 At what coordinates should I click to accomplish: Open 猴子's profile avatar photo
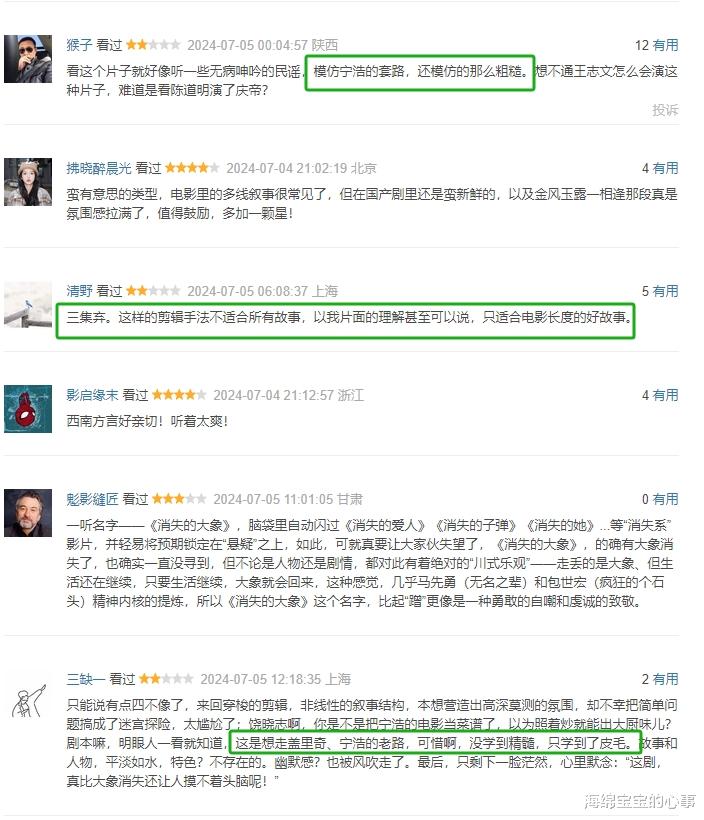tap(28, 59)
